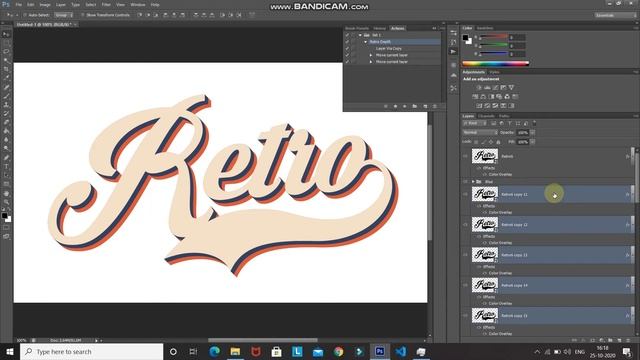Screen dimensions: 640x360
Task: Delete layer via Layers panel trash icon
Action: 628,340
